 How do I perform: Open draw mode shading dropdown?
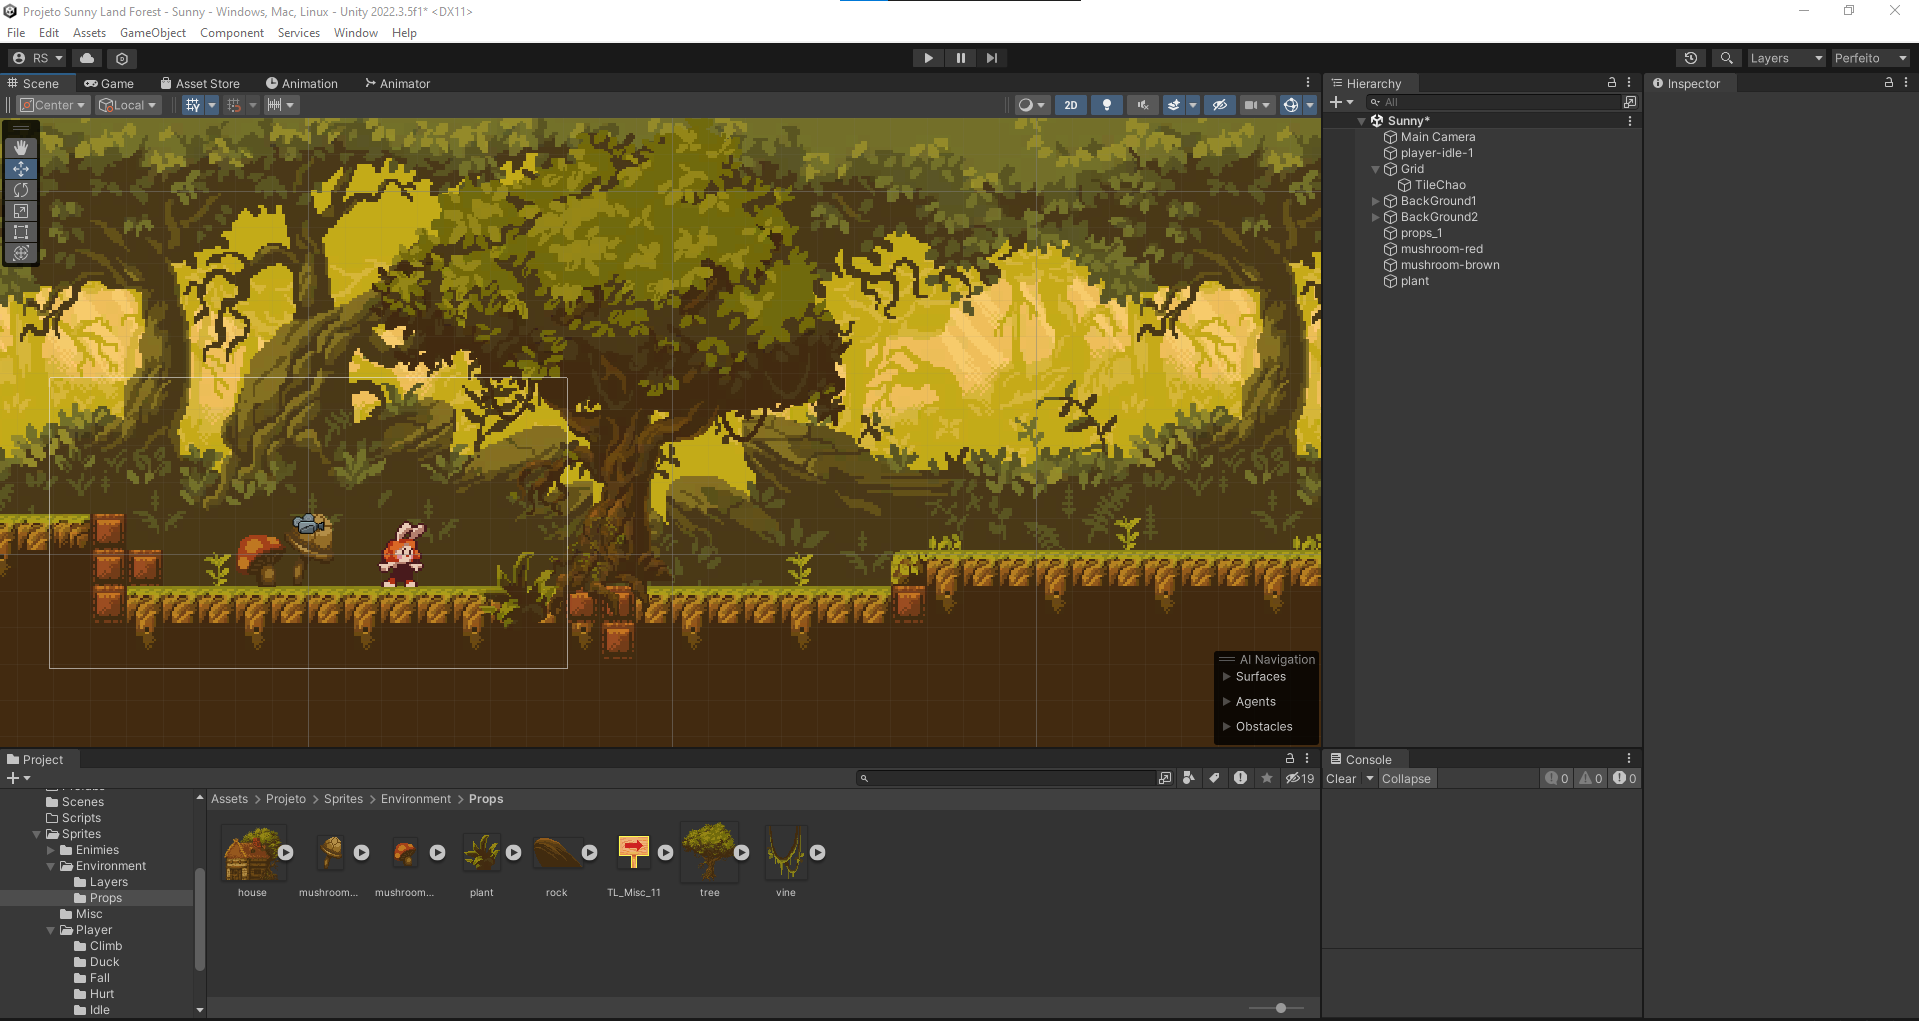coord(1031,105)
